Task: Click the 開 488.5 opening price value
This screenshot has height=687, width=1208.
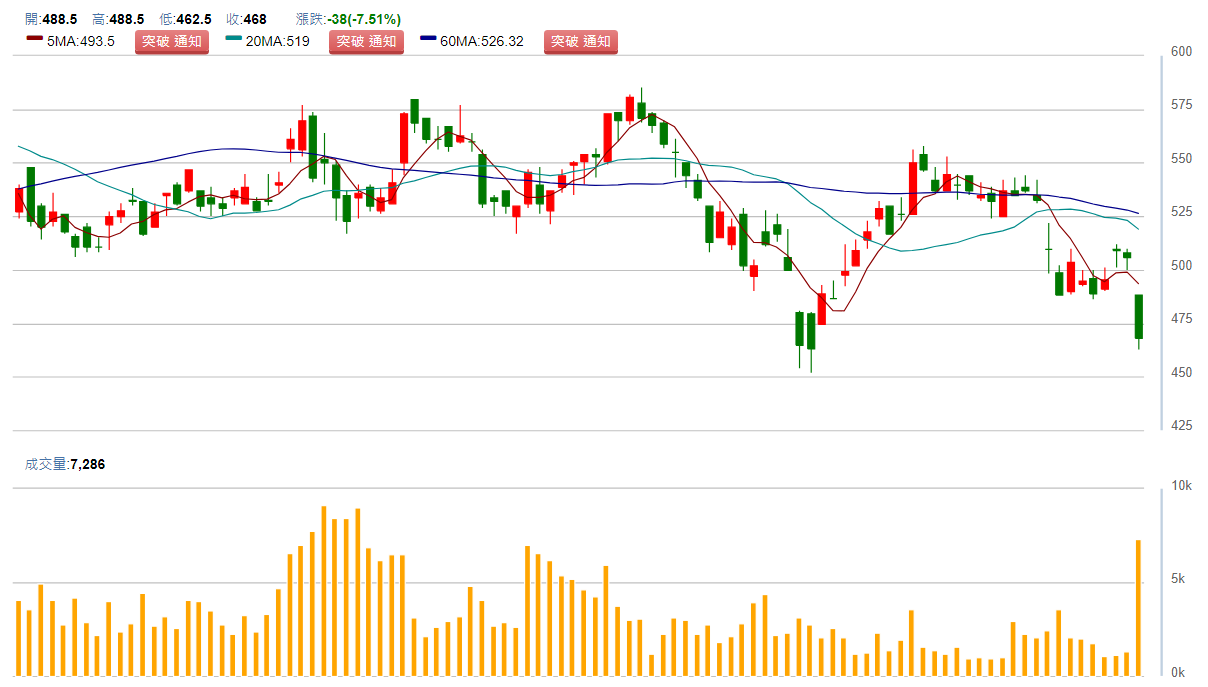Action: pyautogui.click(x=58, y=19)
